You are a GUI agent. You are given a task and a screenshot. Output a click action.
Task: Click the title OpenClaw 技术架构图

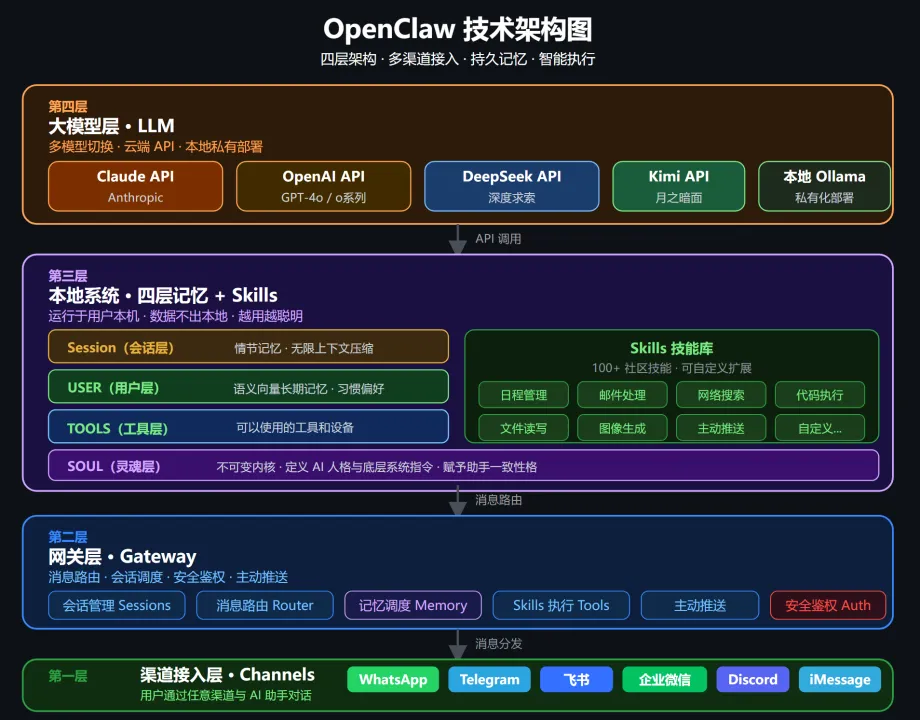click(x=458, y=29)
